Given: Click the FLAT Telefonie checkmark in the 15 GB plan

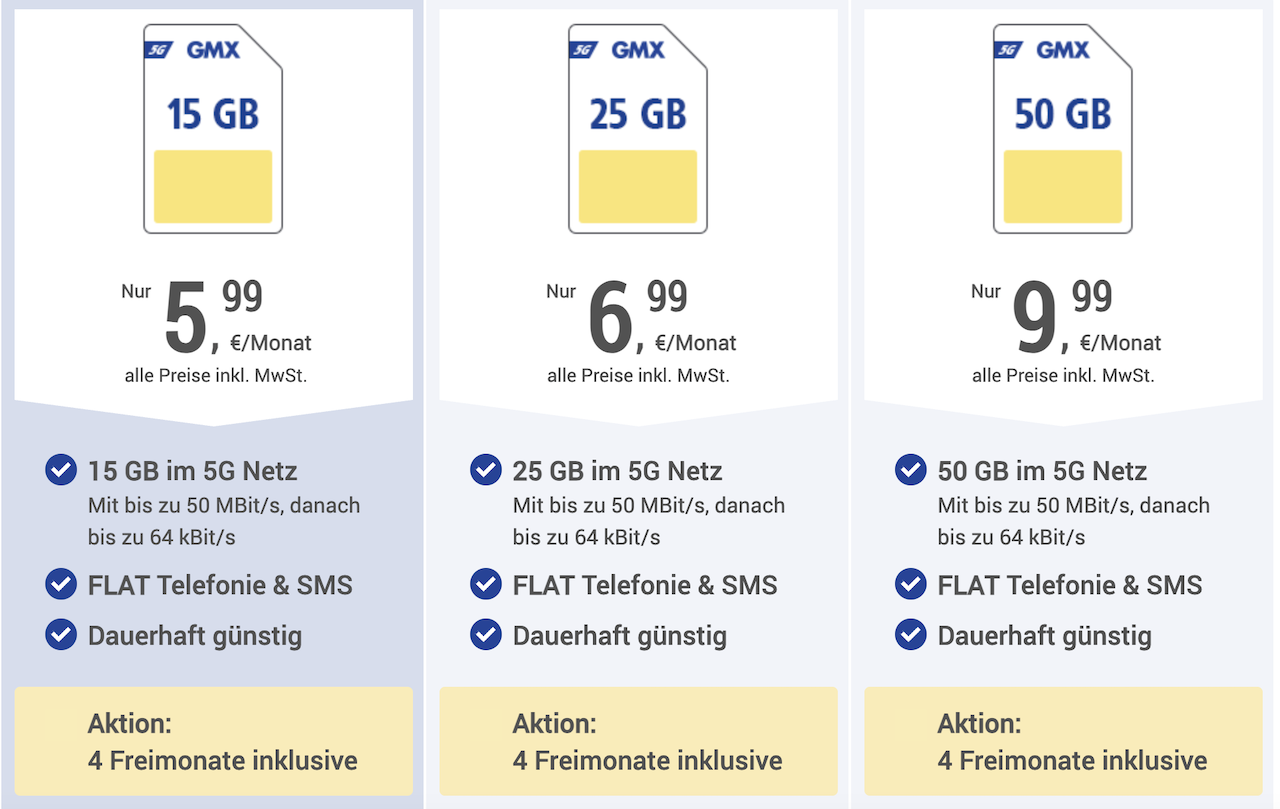Looking at the screenshot, I should click(61, 584).
